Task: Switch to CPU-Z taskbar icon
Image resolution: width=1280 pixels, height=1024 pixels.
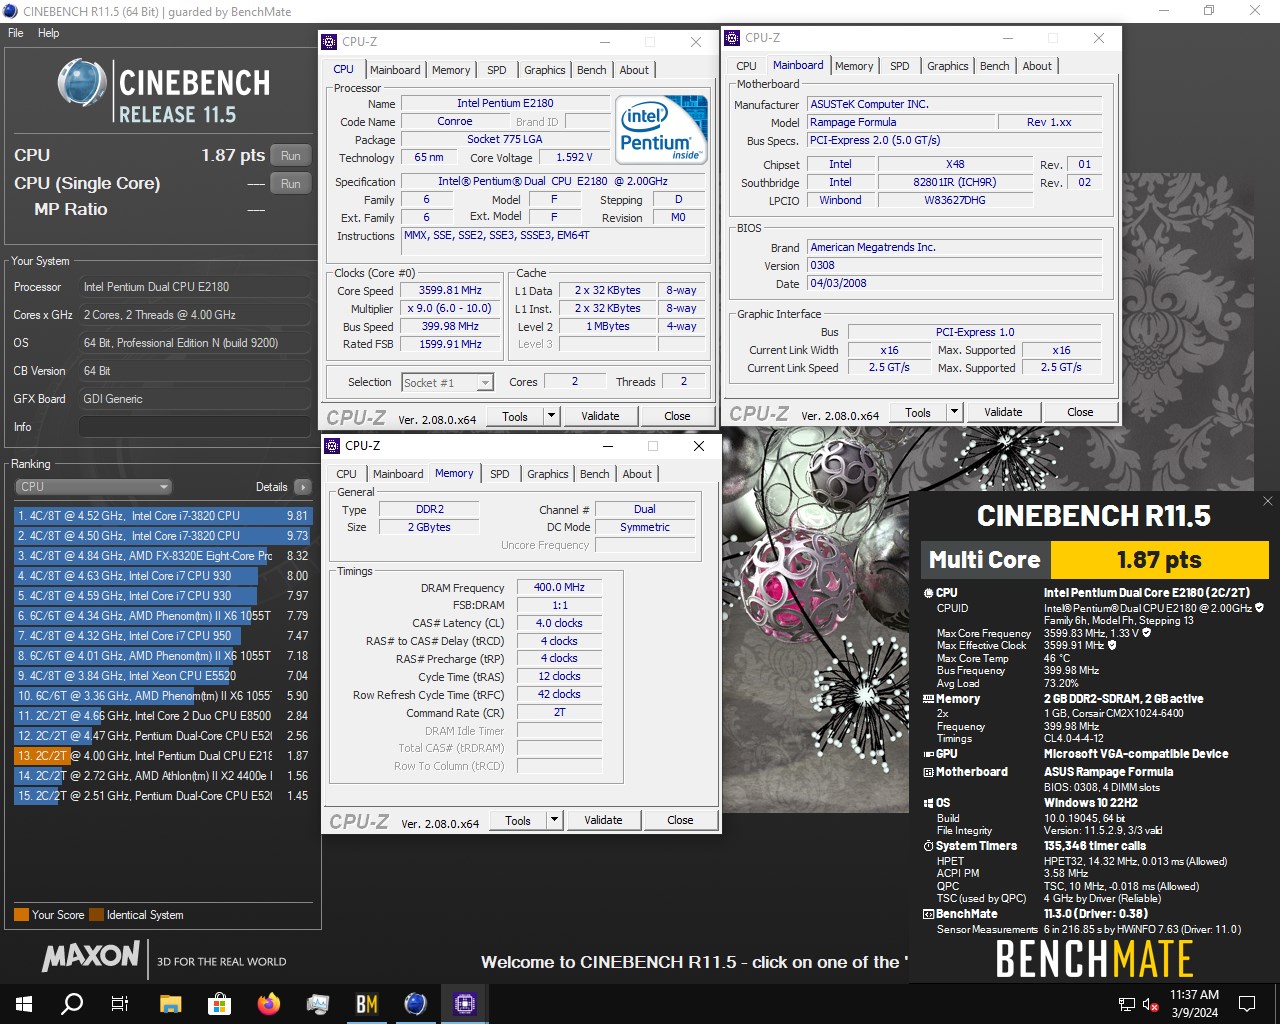Action: click(x=464, y=1003)
